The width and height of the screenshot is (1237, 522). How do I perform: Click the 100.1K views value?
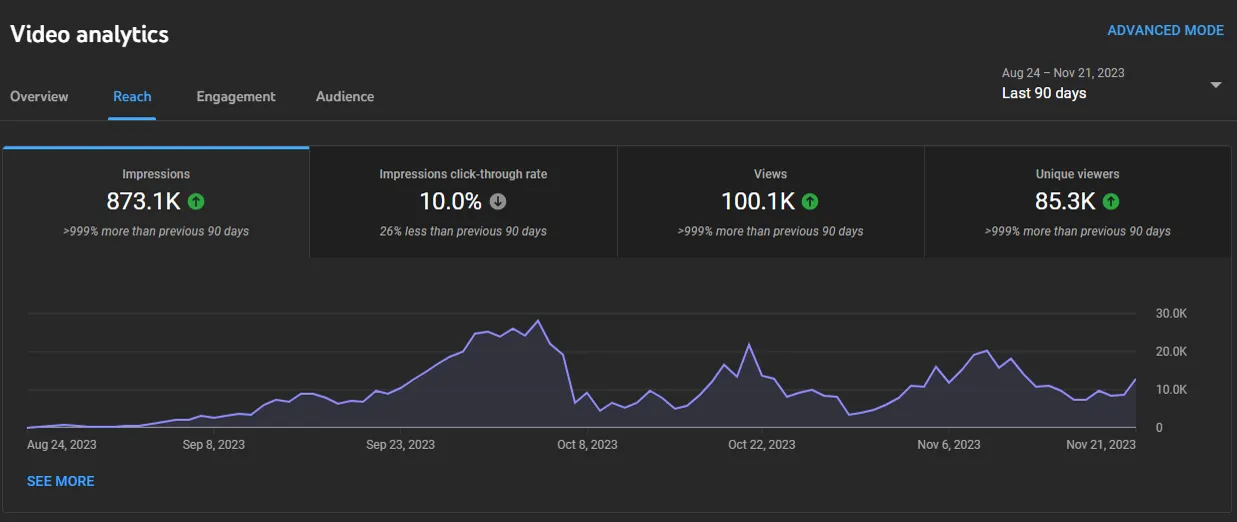758,201
